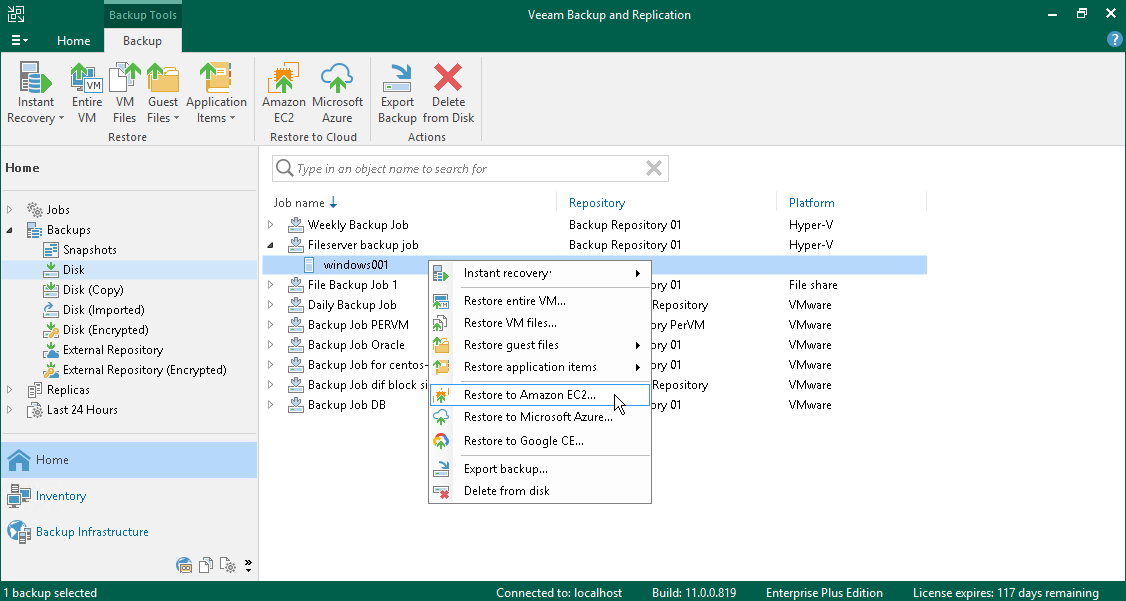Open the Instant Recovery ribbon tool
The height and width of the screenshot is (601, 1126).
(35, 90)
